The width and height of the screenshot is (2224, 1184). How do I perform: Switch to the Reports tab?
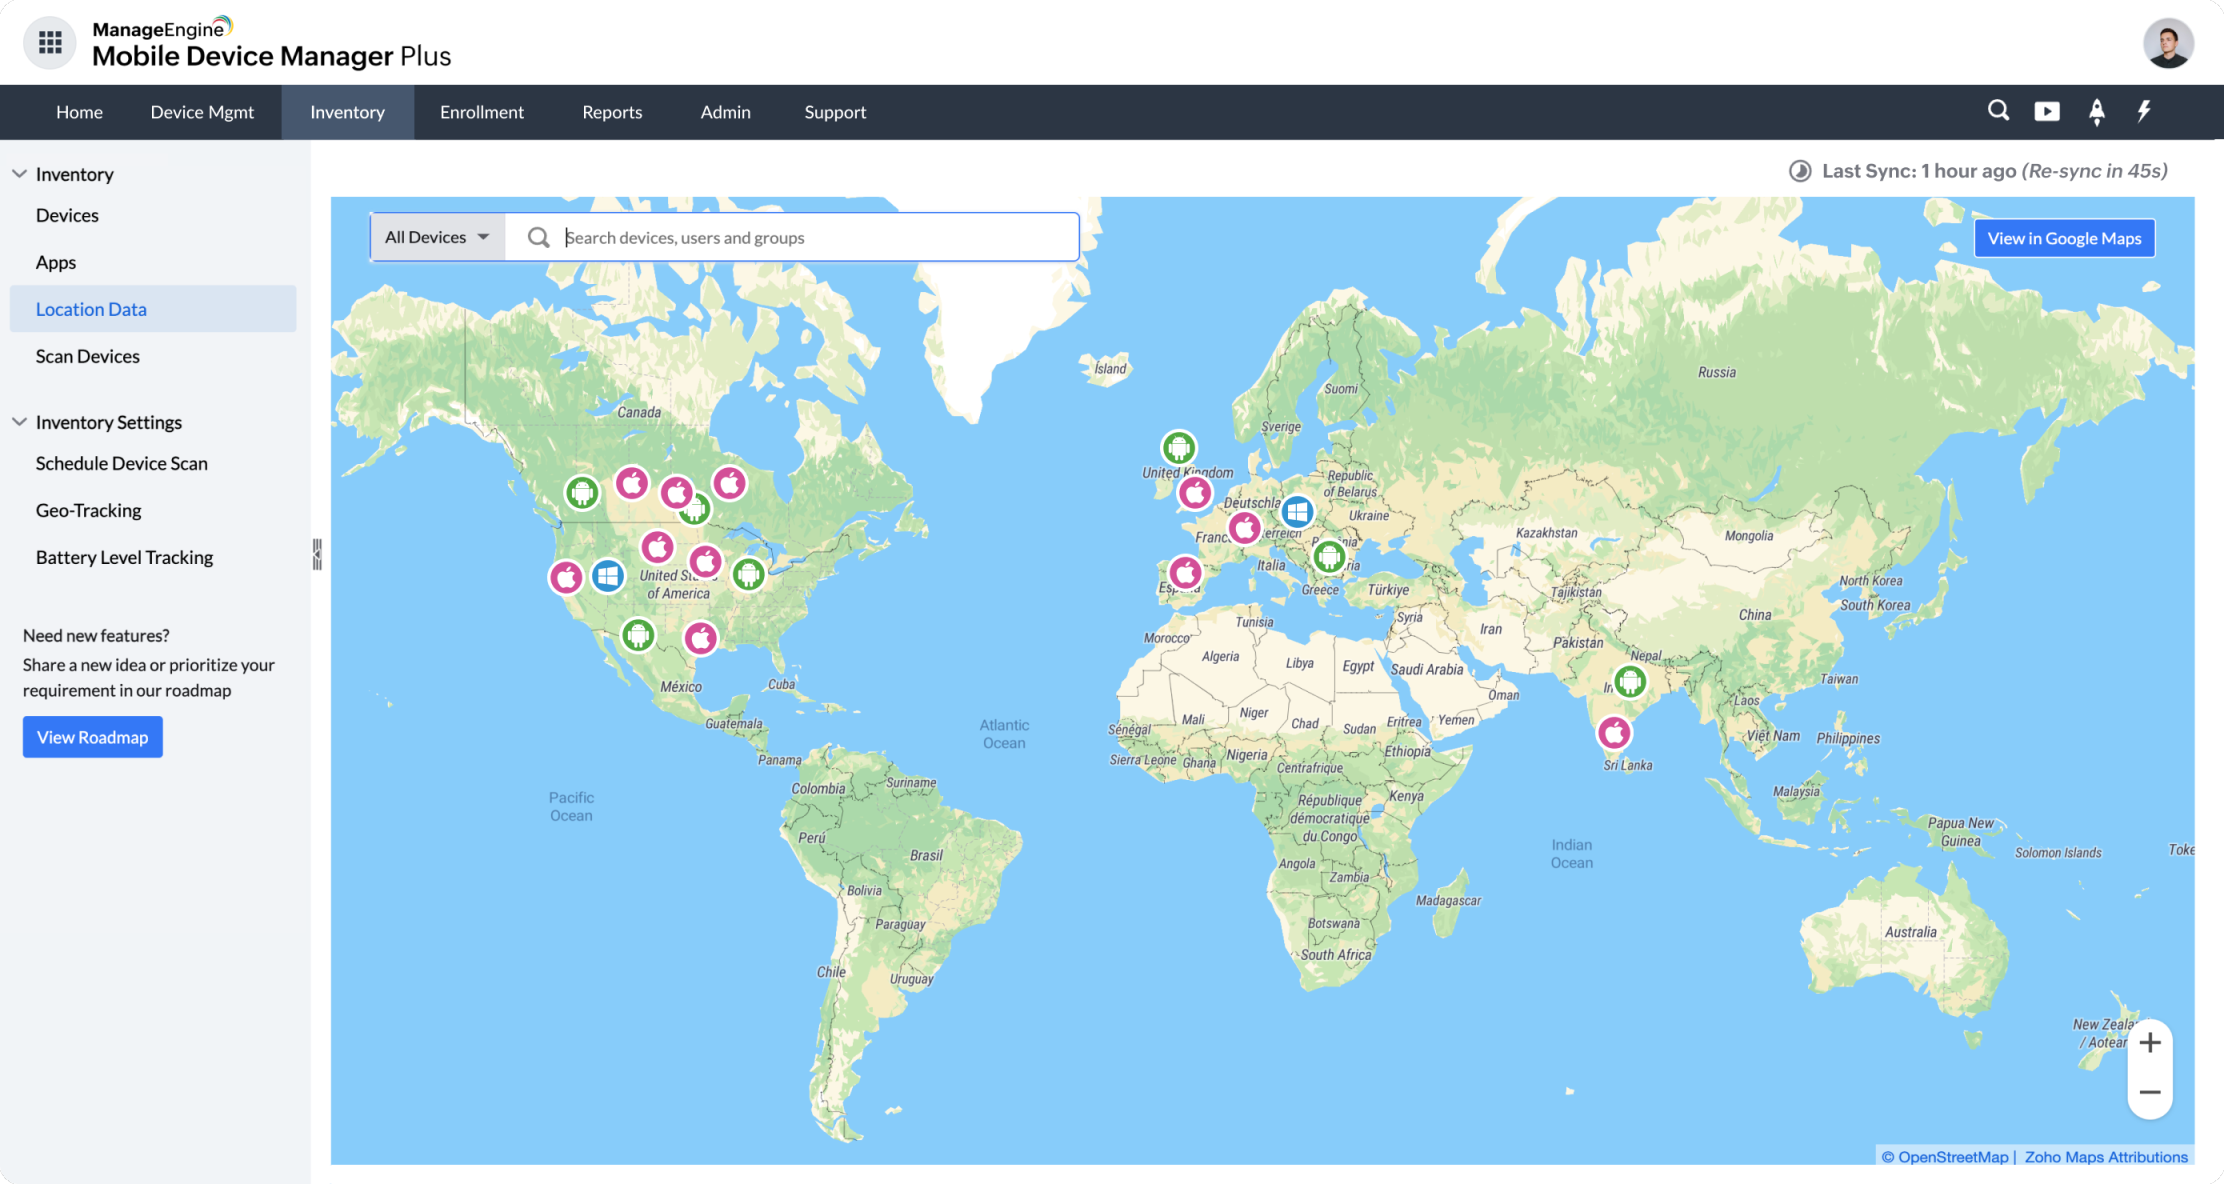tap(612, 112)
